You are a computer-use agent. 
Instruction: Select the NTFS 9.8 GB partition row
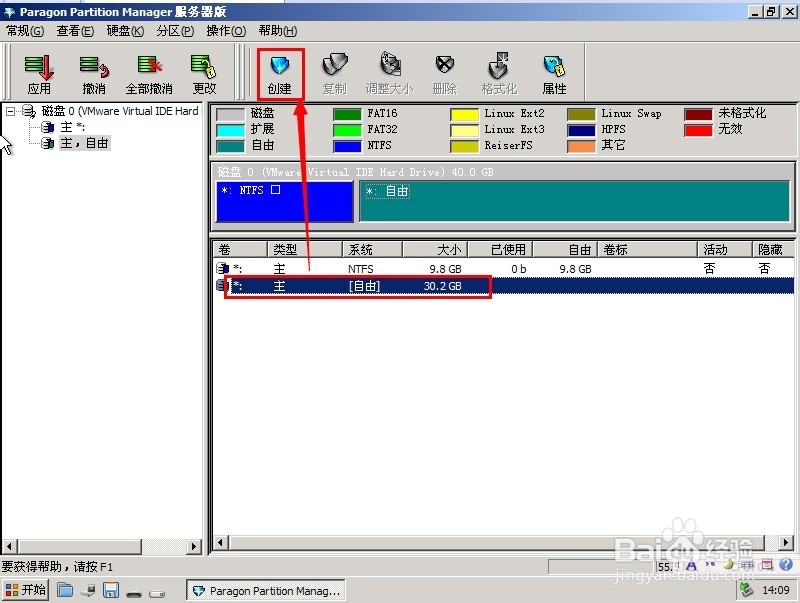tap(504, 268)
